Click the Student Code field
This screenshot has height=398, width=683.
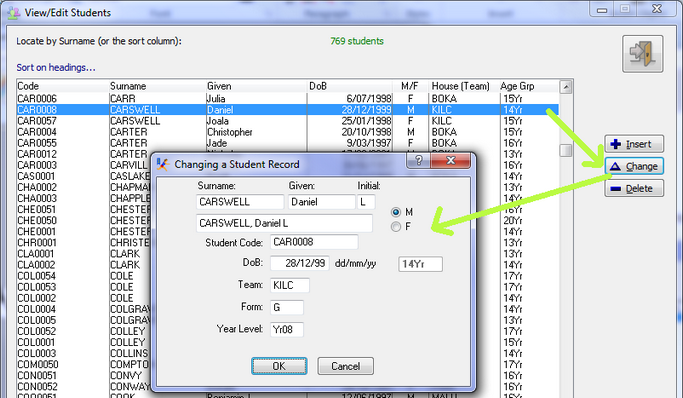point(314,242)
